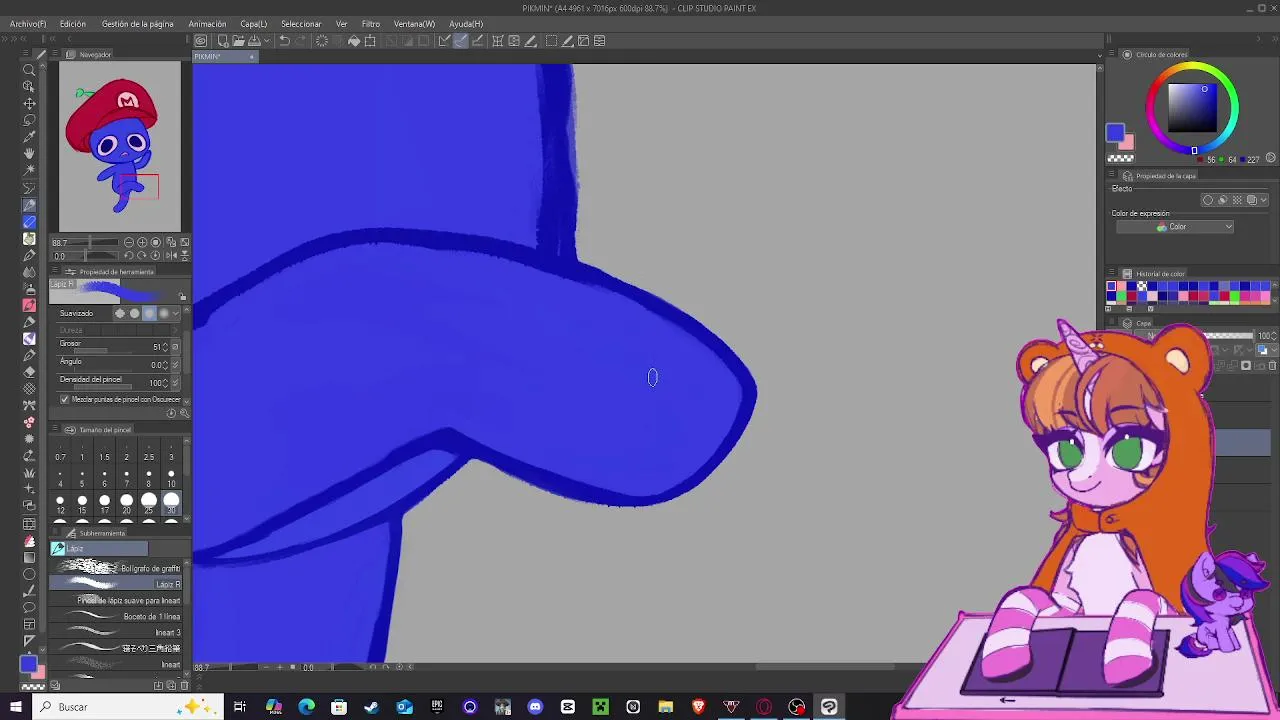
Task: Zoom out in the Navigator panel
Action: (129, 242)
